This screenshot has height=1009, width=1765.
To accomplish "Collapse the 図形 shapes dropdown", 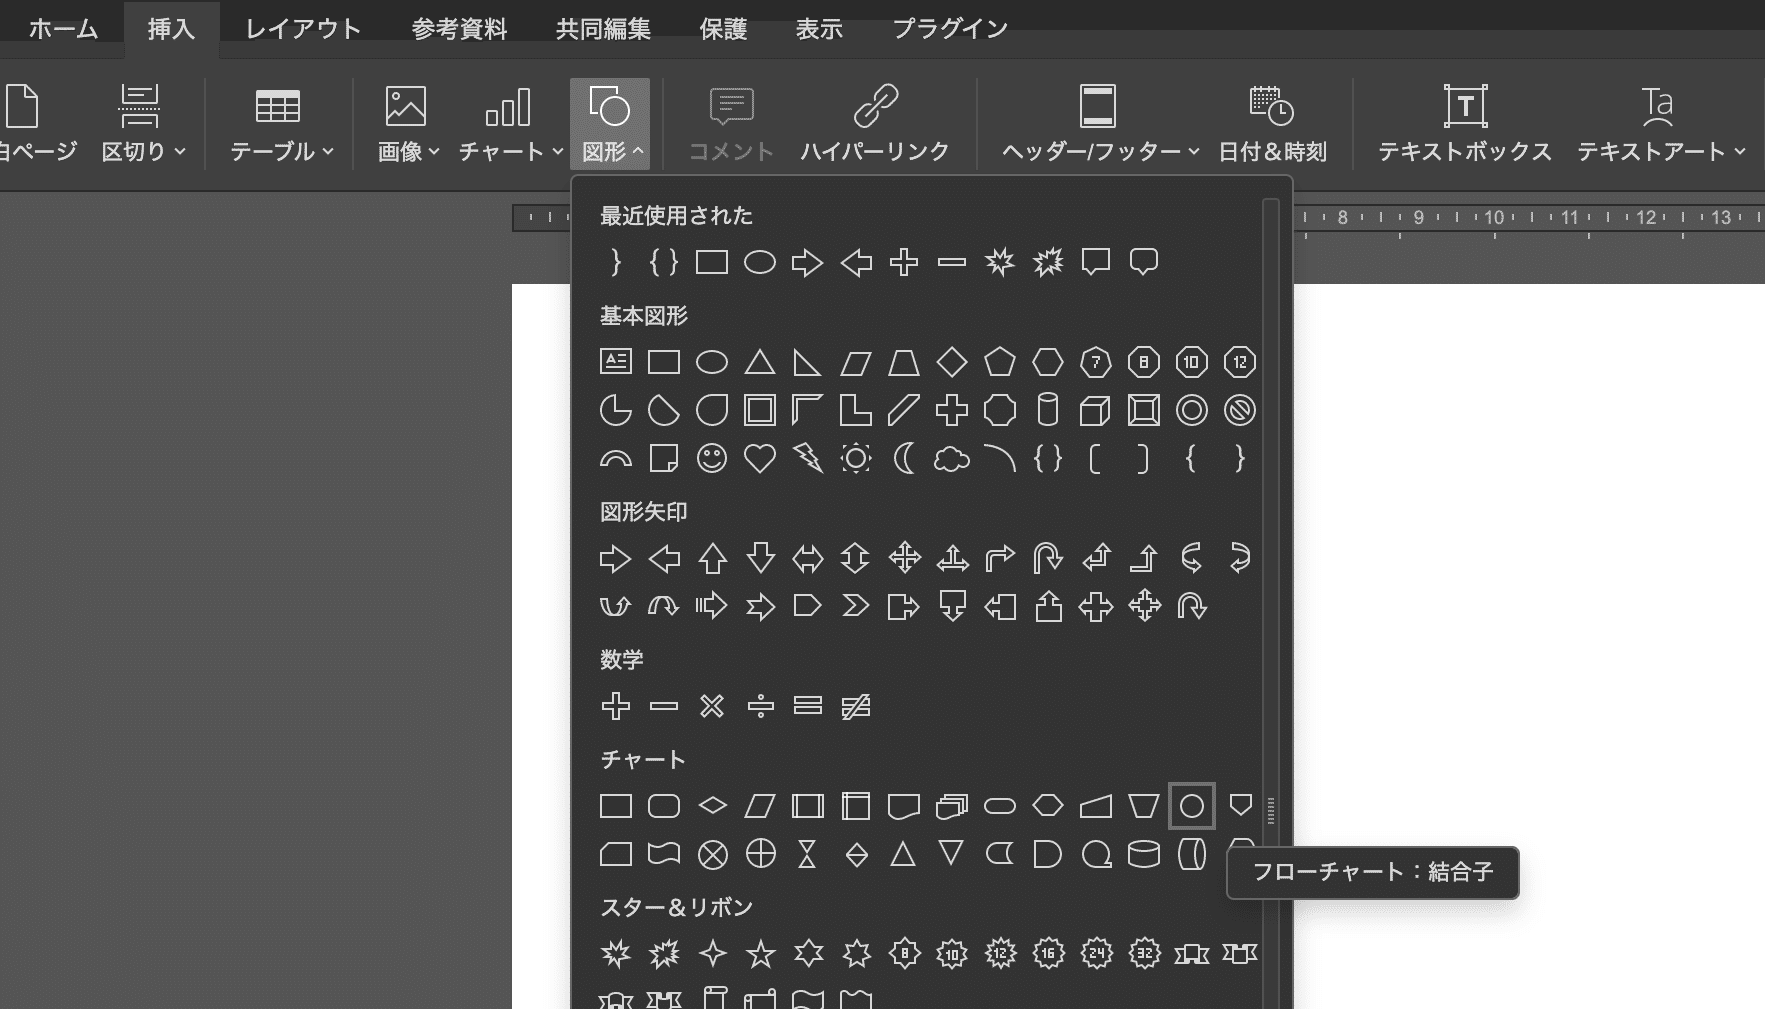I will point(610,124).
